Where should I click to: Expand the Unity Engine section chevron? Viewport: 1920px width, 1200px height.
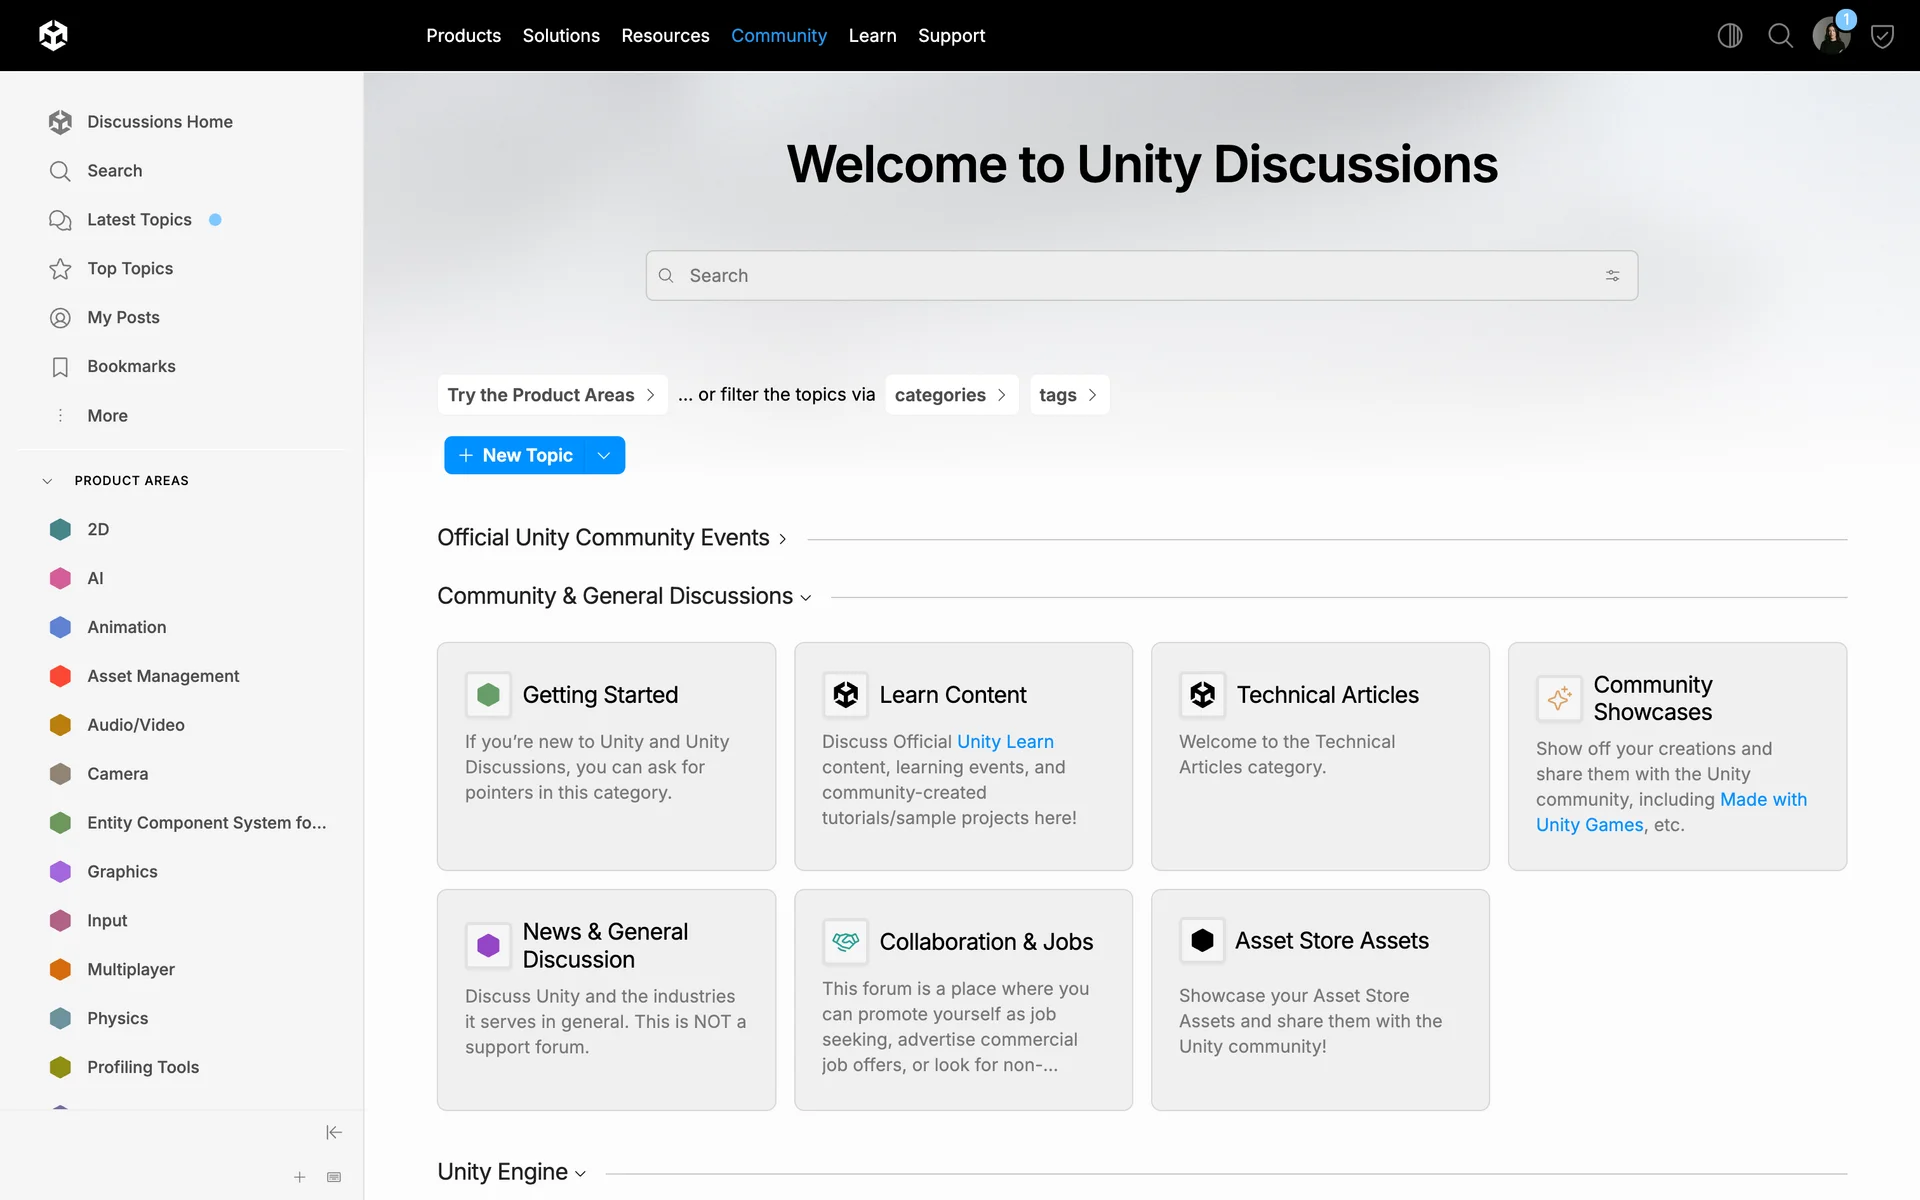(x=580, y=1173)
